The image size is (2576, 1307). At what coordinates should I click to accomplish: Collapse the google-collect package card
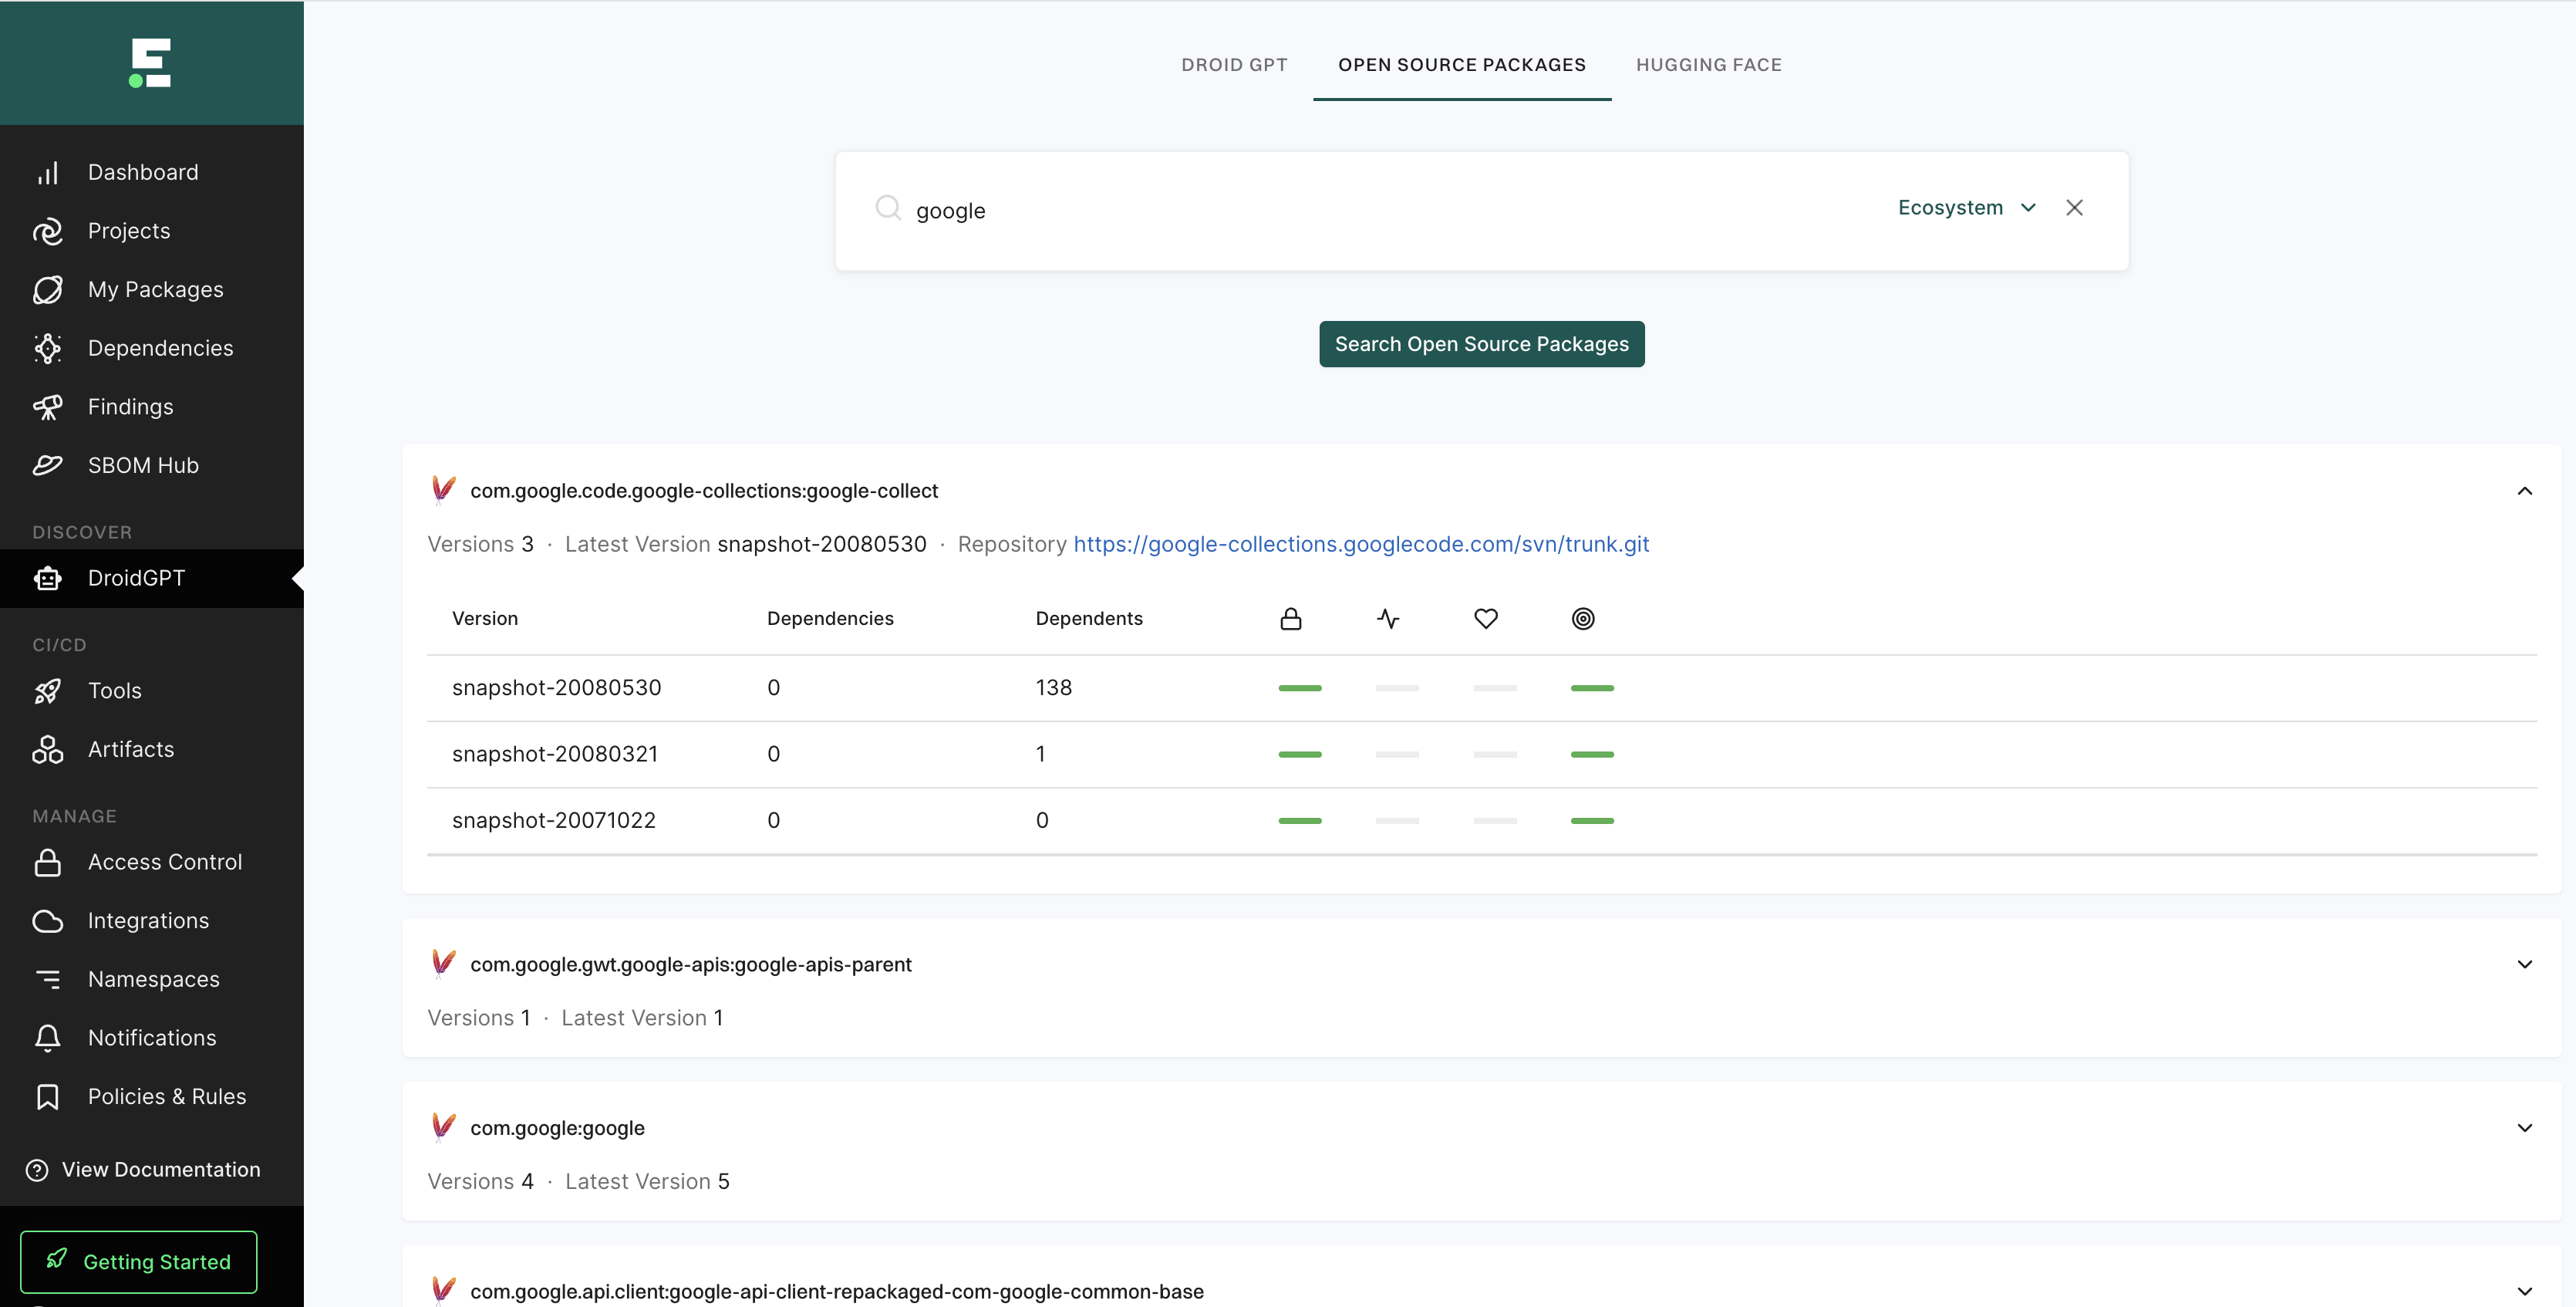2524,491
